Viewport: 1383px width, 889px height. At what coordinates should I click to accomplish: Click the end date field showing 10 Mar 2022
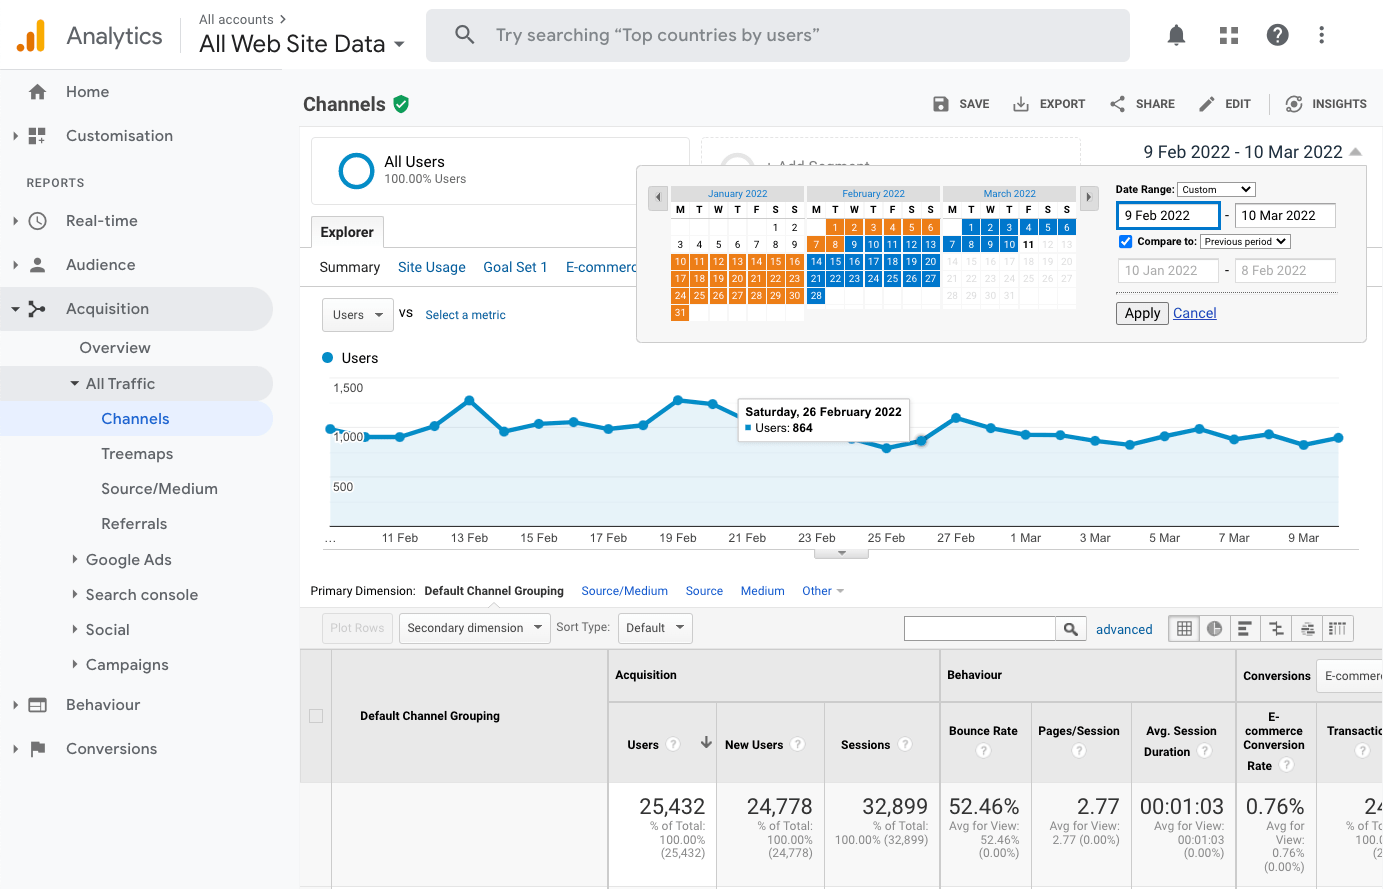click(x=1285, y=215)
